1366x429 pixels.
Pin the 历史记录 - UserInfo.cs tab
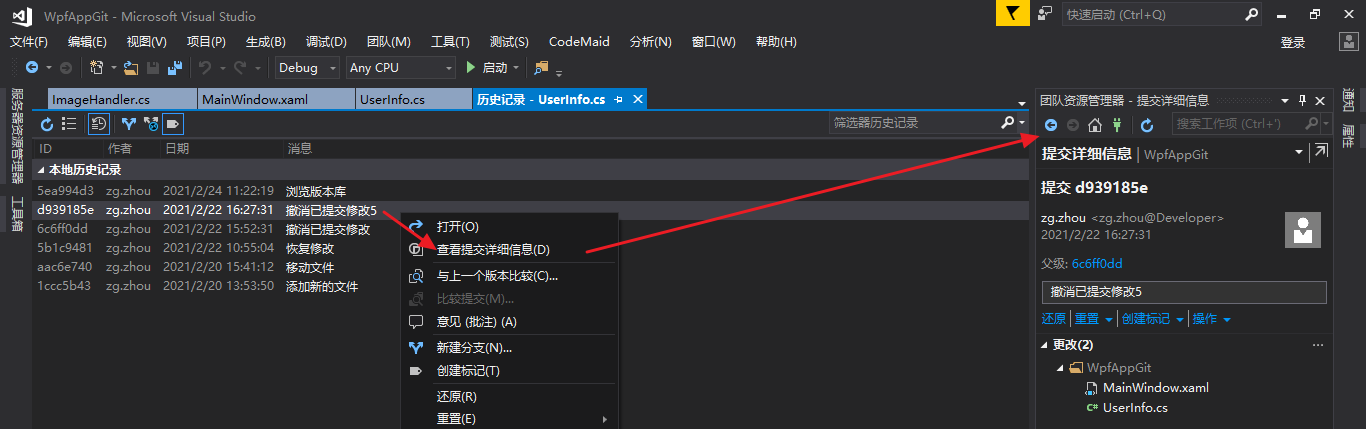619,99
